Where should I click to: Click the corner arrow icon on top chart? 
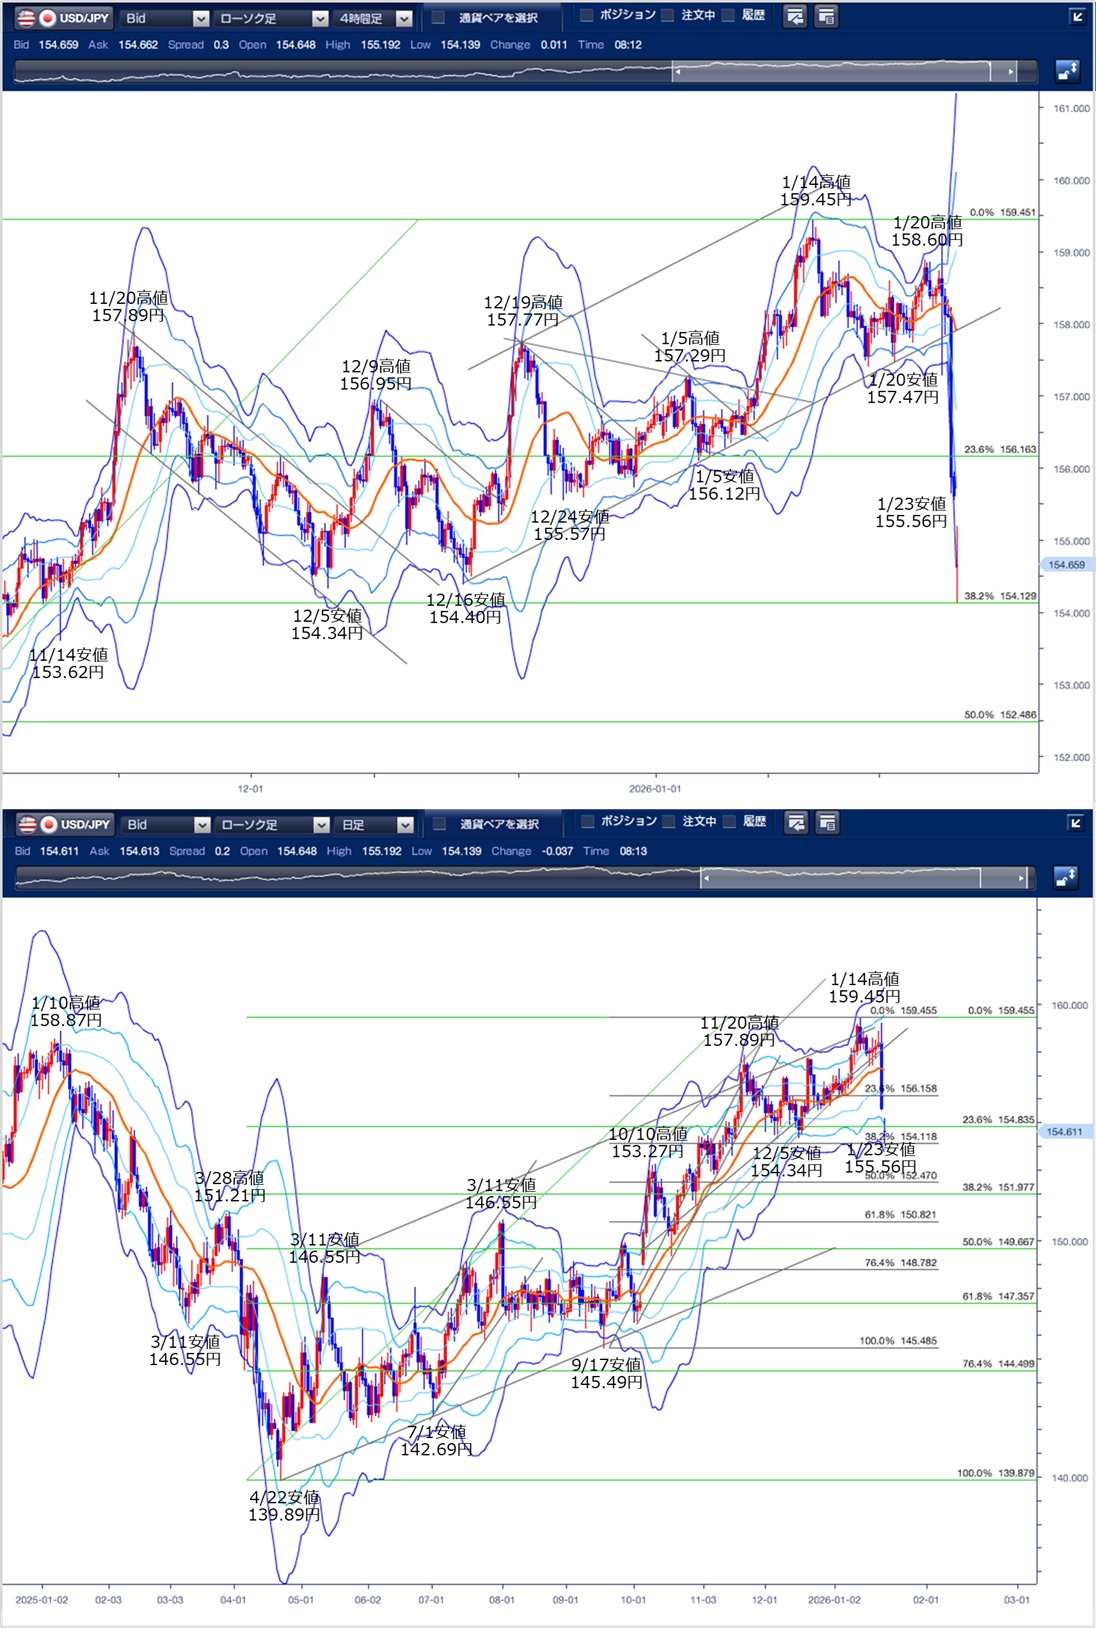1076,17
